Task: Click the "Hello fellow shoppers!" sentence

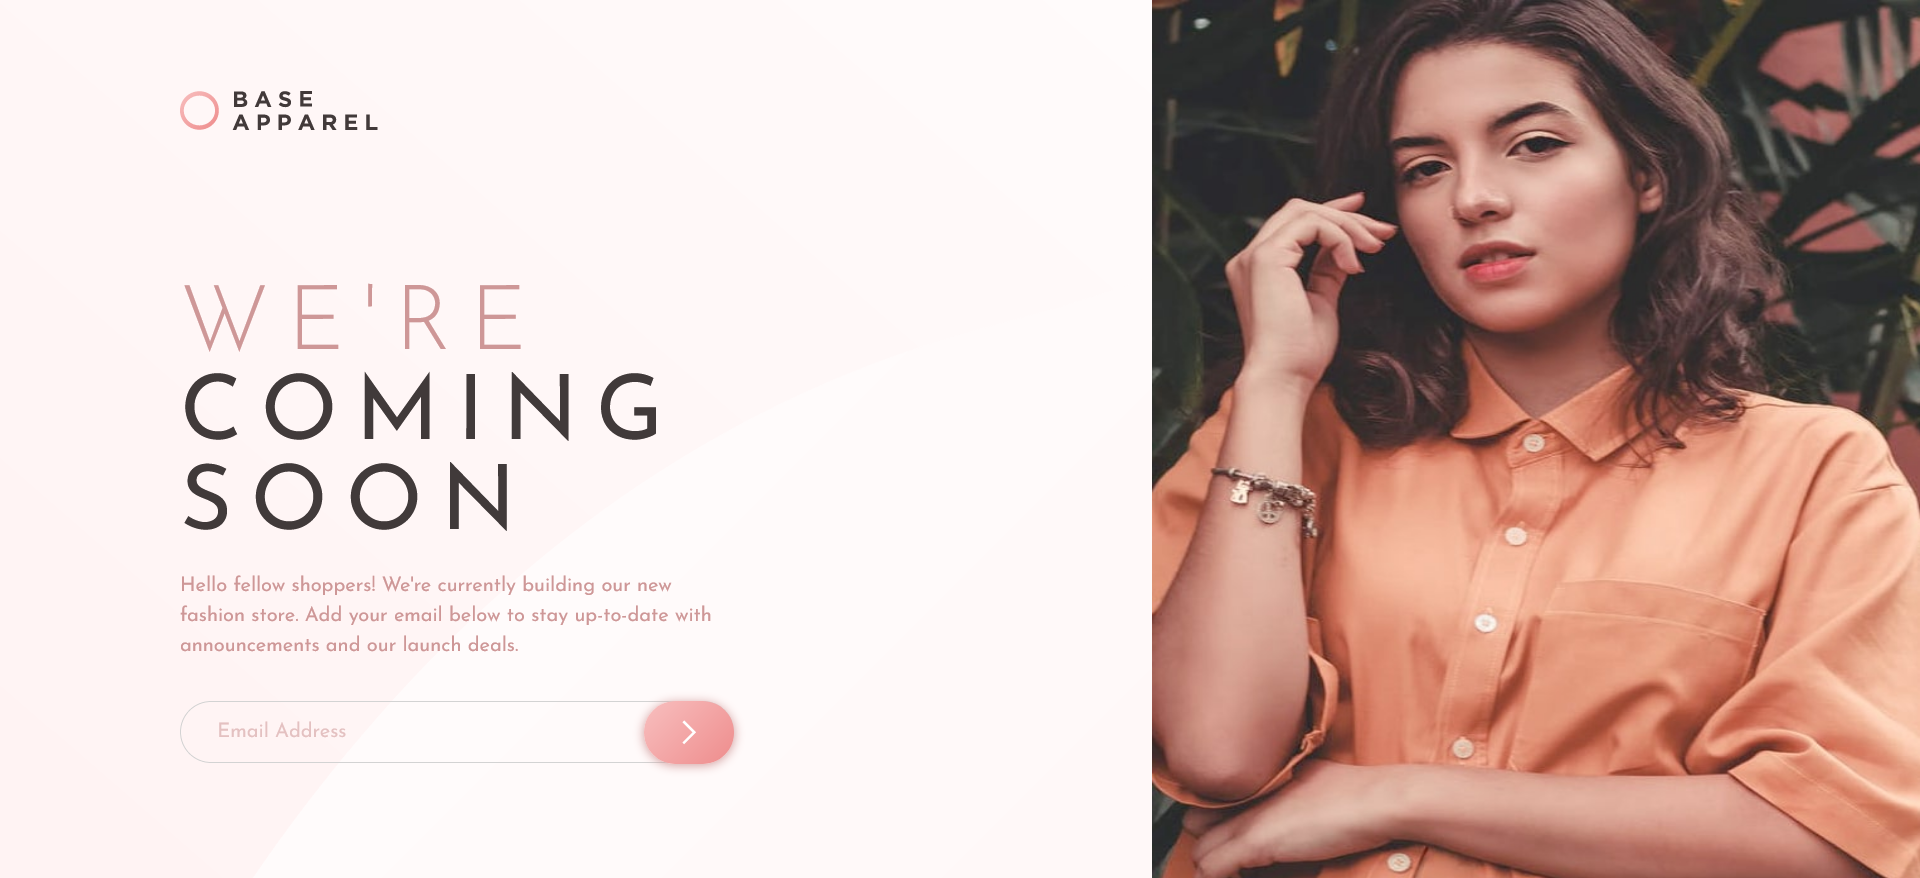Action: pyautogui.click(x=278, y=585)
